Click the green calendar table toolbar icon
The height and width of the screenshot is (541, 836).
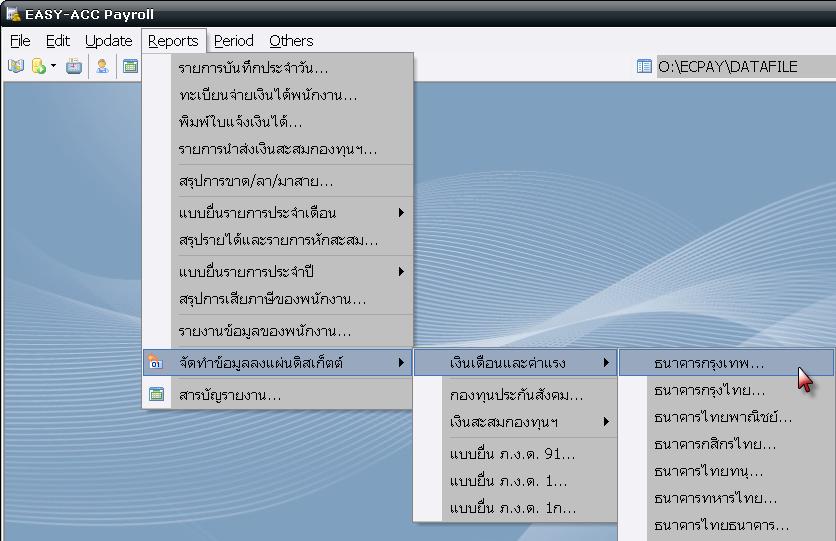click(130, 67)
